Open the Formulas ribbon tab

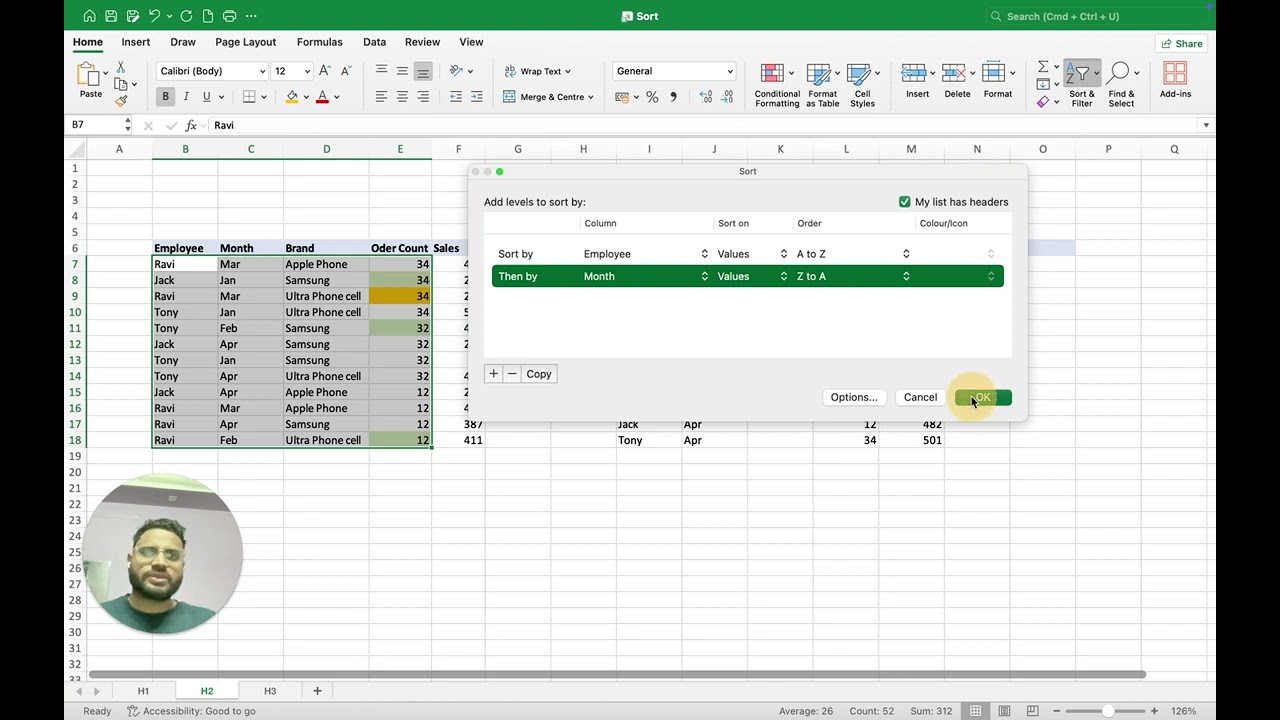[x=319, y=42]
